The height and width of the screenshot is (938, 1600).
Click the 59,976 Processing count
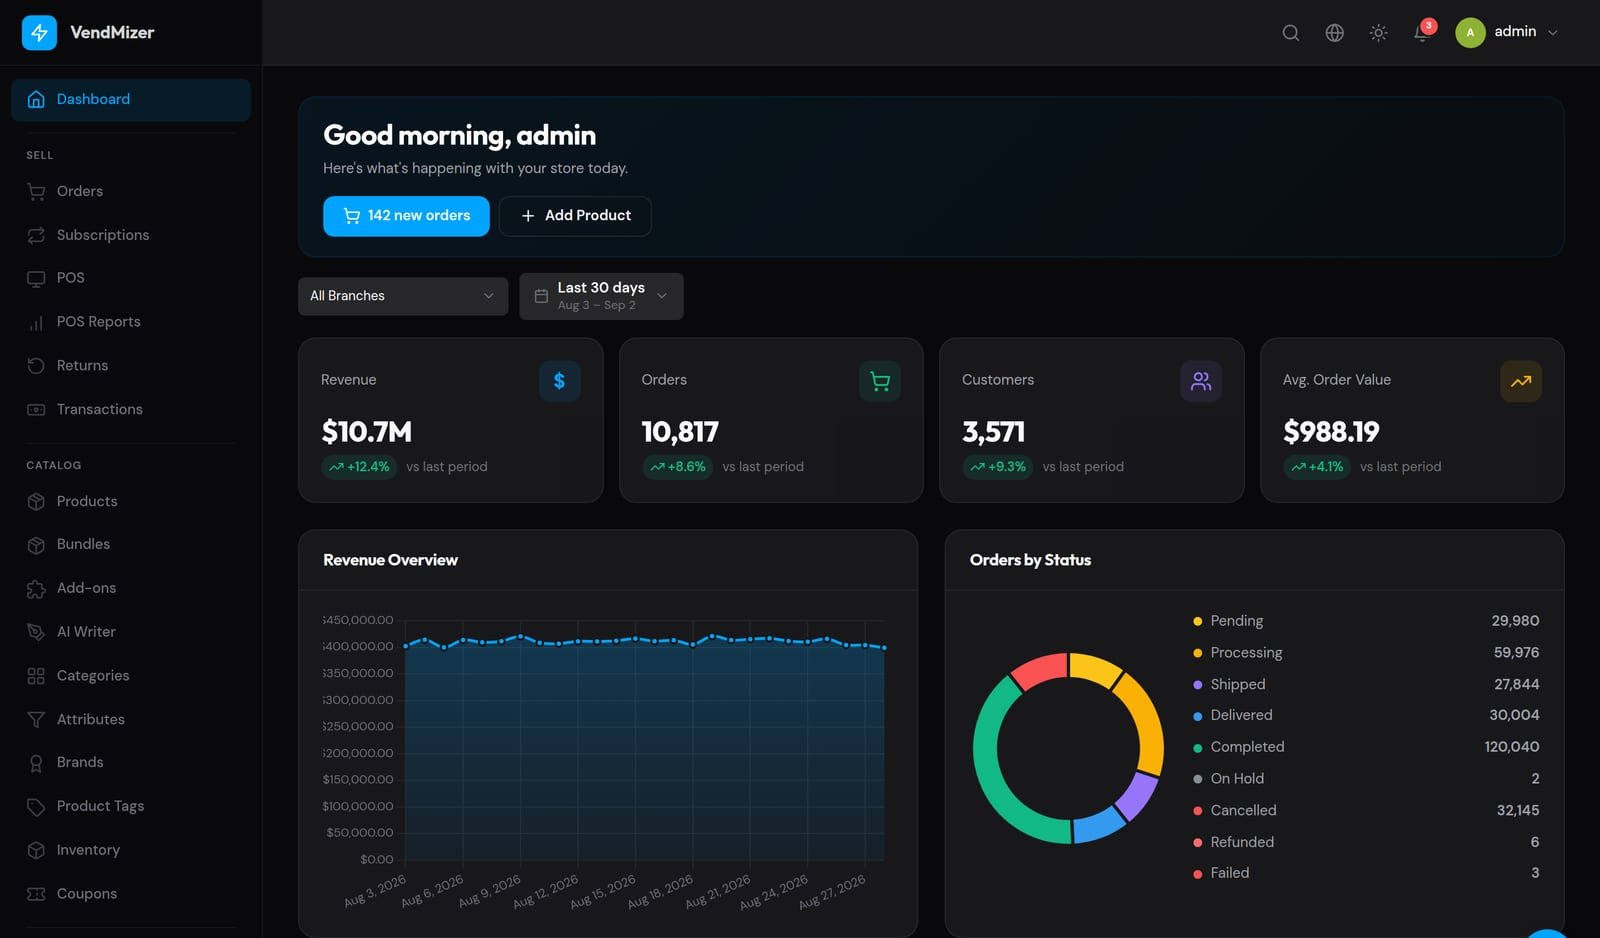tap(1517, 653)
